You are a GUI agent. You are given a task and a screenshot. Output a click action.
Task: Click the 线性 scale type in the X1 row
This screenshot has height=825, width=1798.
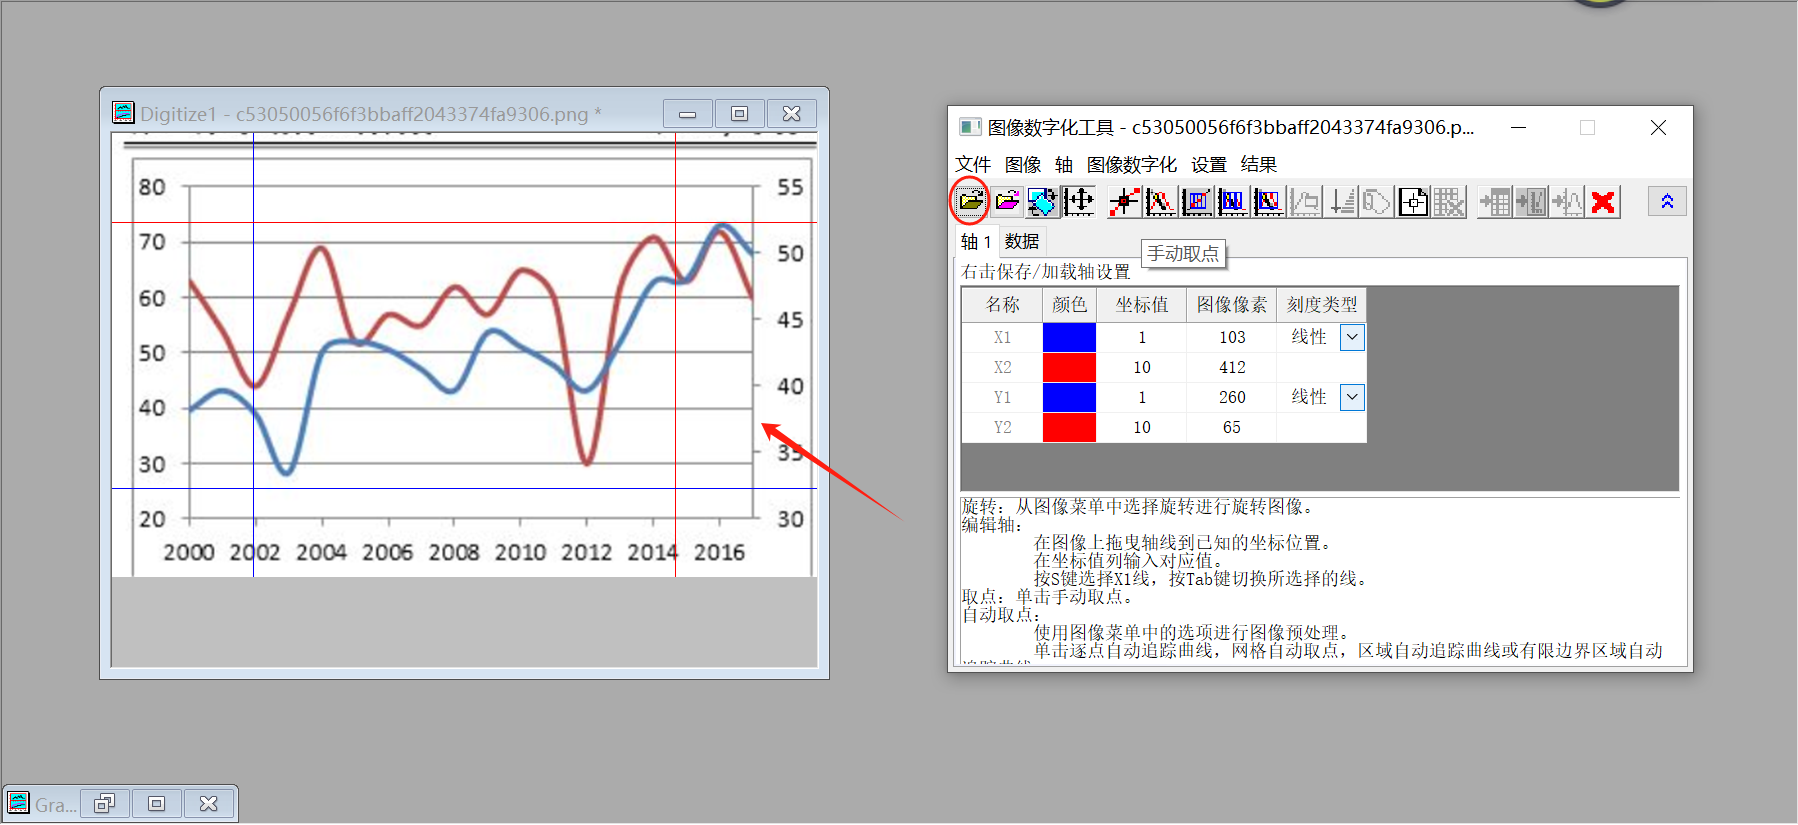pos(1309,337)
